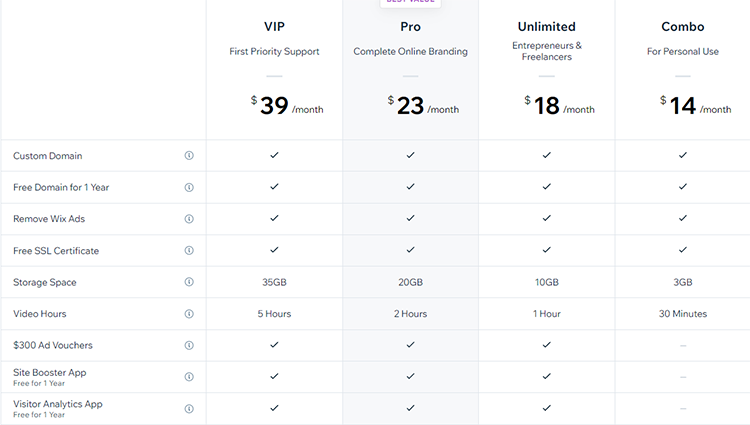The image size is (750, 425).
Task: Click the Best Value badge above Pro
Action: coord(410,2)
